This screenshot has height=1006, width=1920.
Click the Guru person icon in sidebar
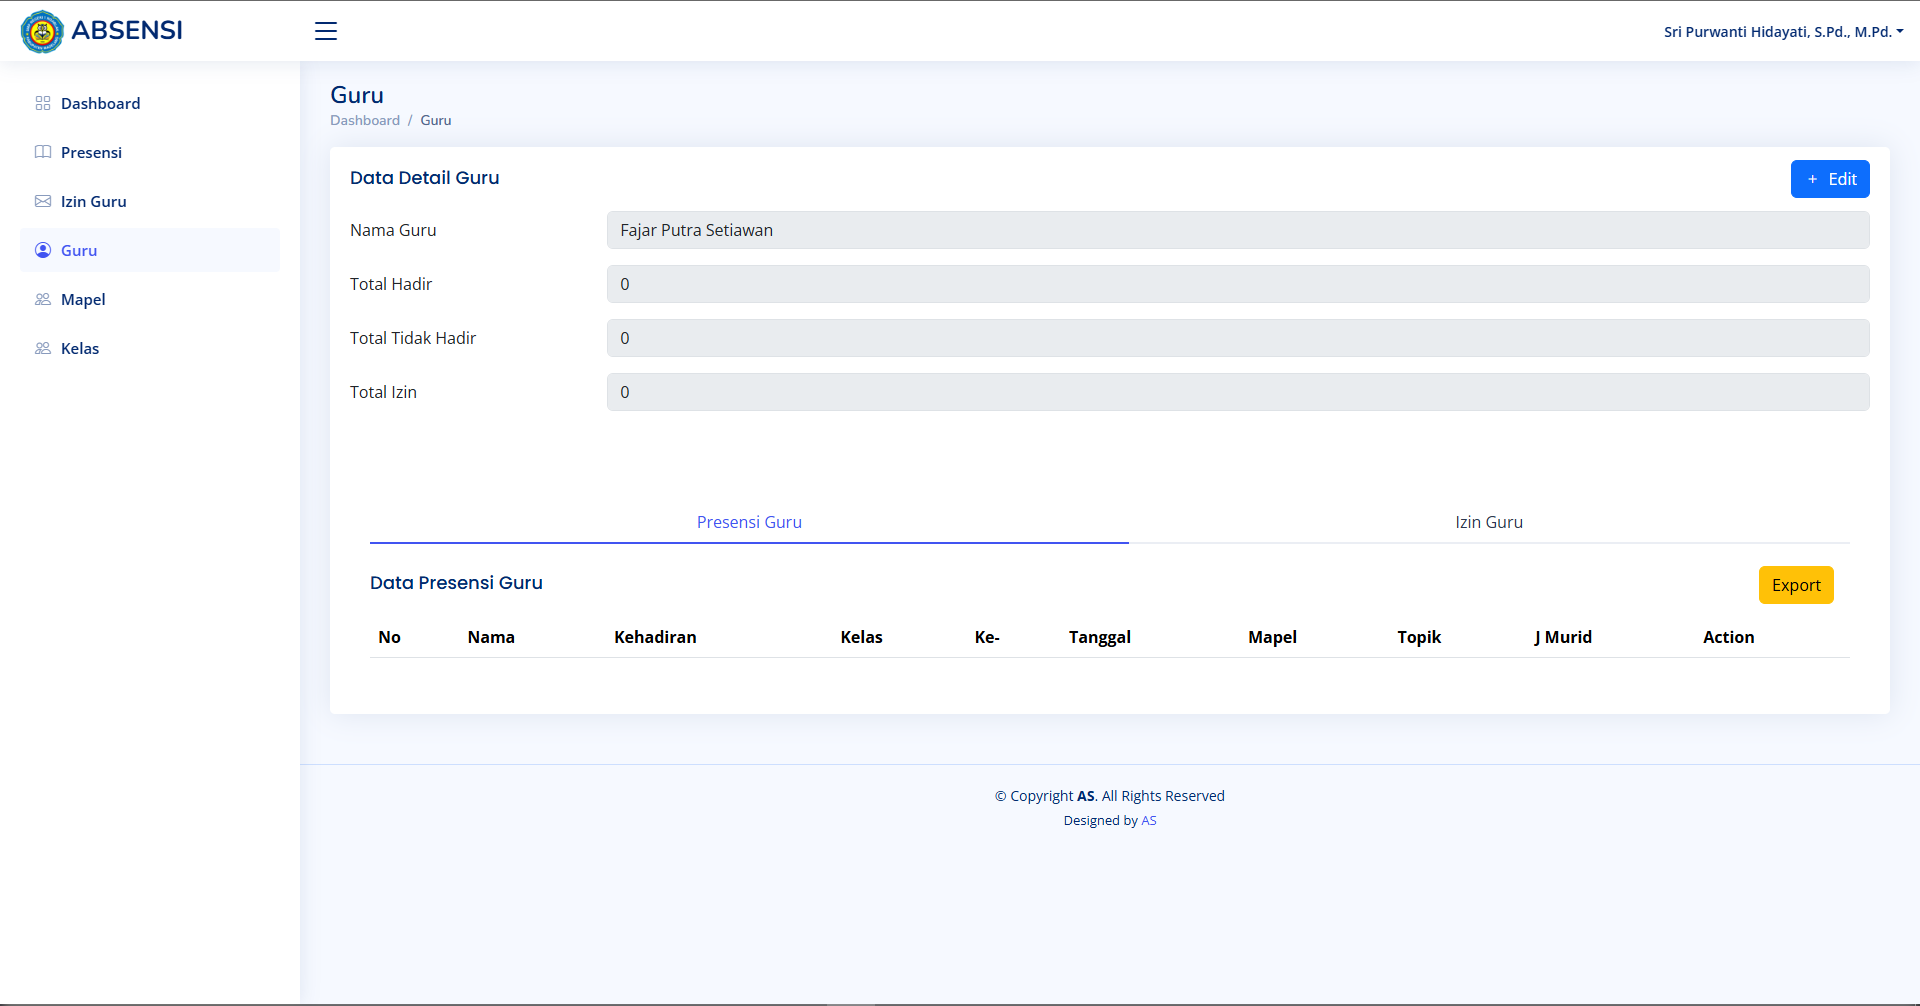[x=43, y=250]
